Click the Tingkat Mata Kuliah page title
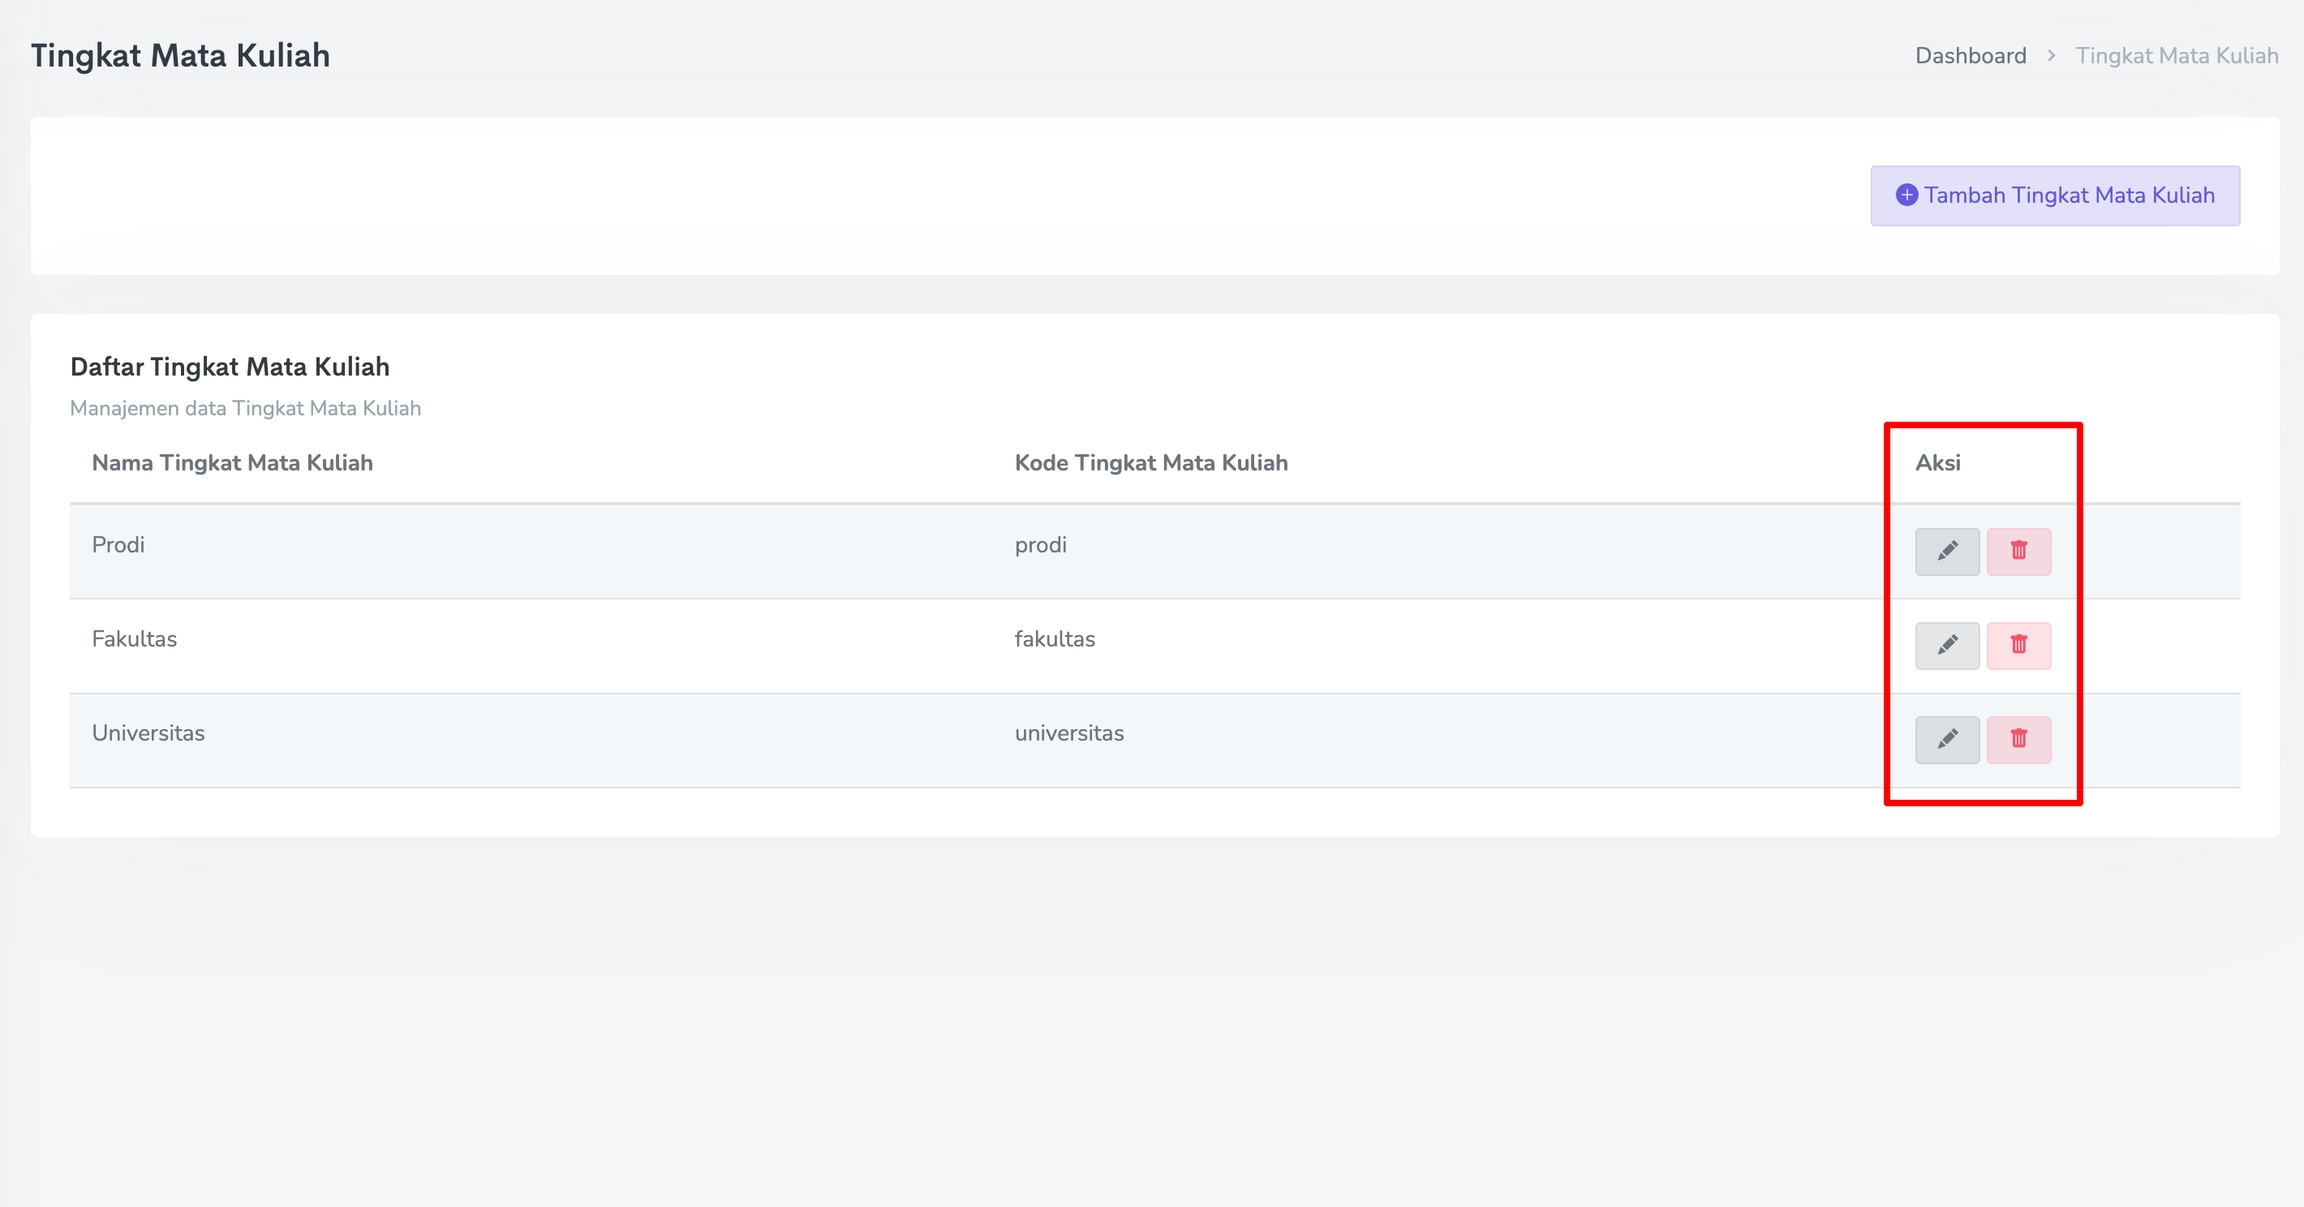 pyautogui.click(x=180, y=56)
